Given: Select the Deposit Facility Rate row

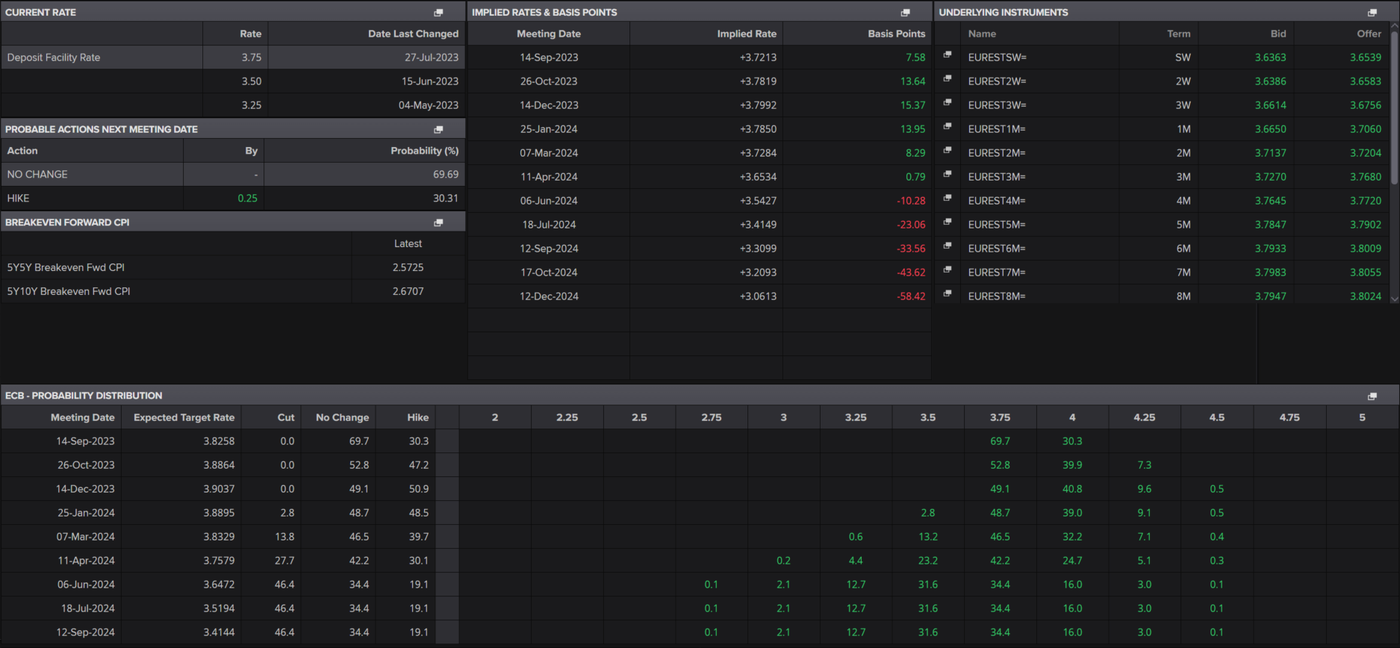Looking at the screenshot, I should point(54,58).
